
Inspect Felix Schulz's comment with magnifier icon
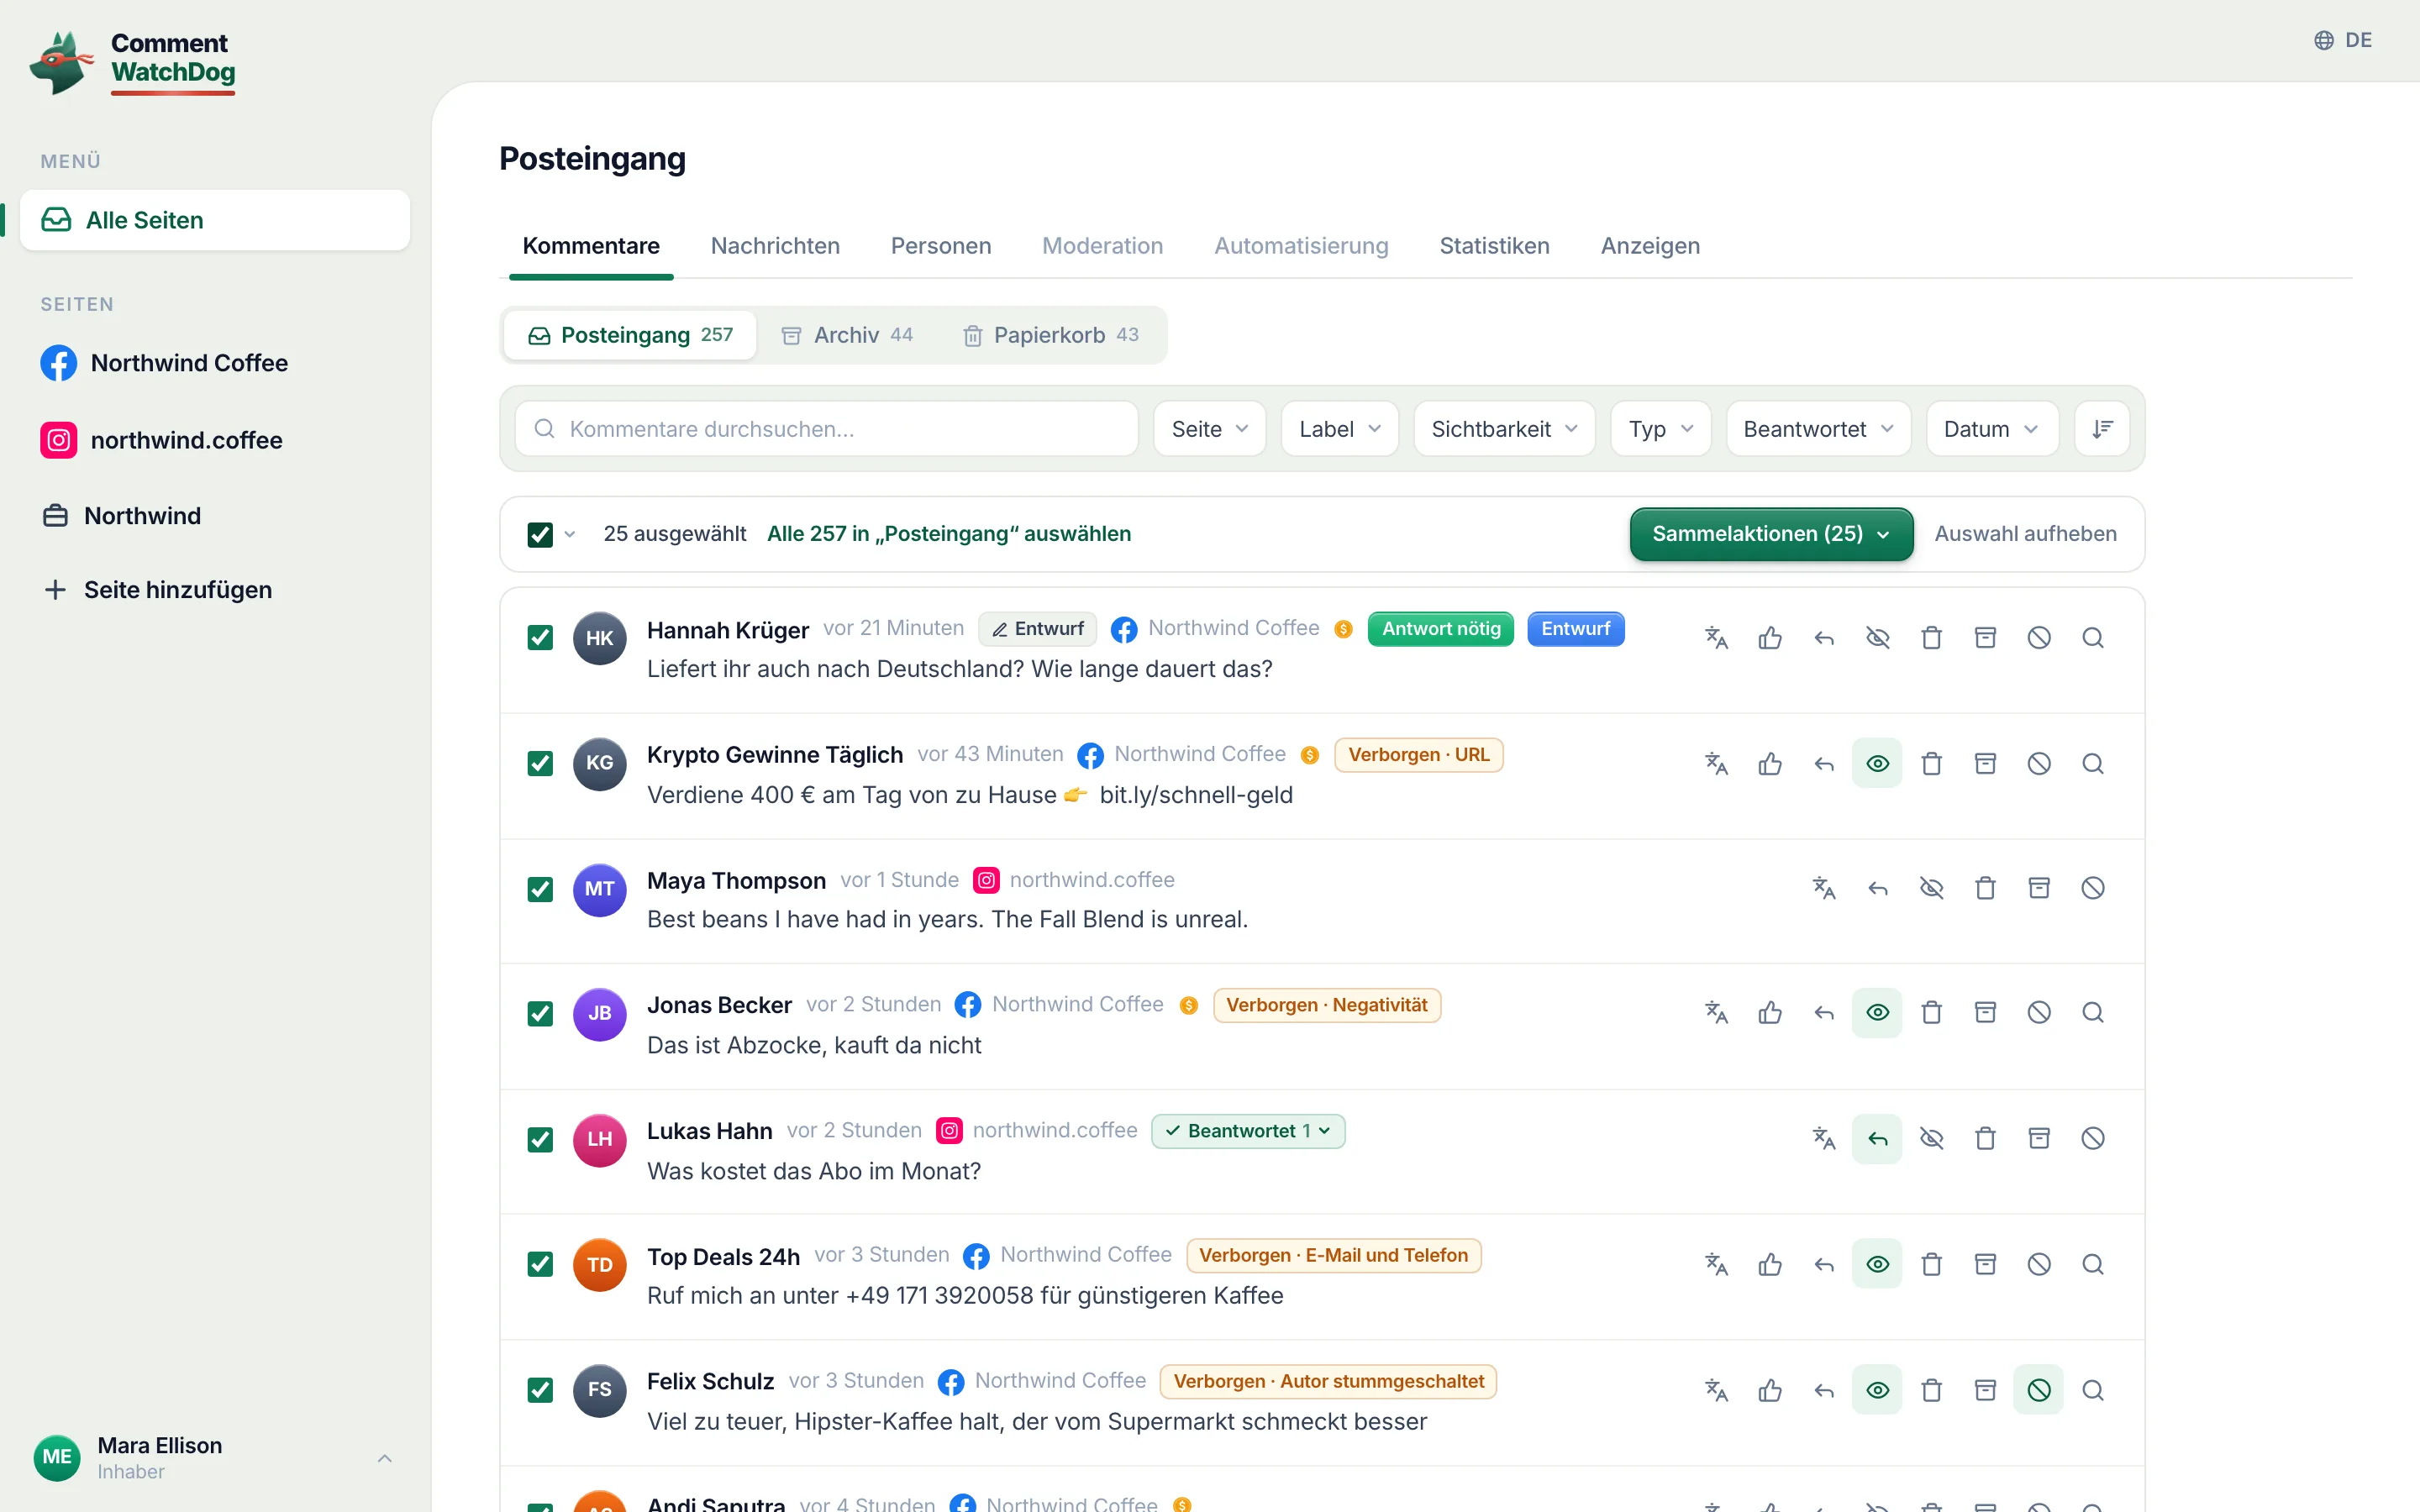[2093, 1390]
